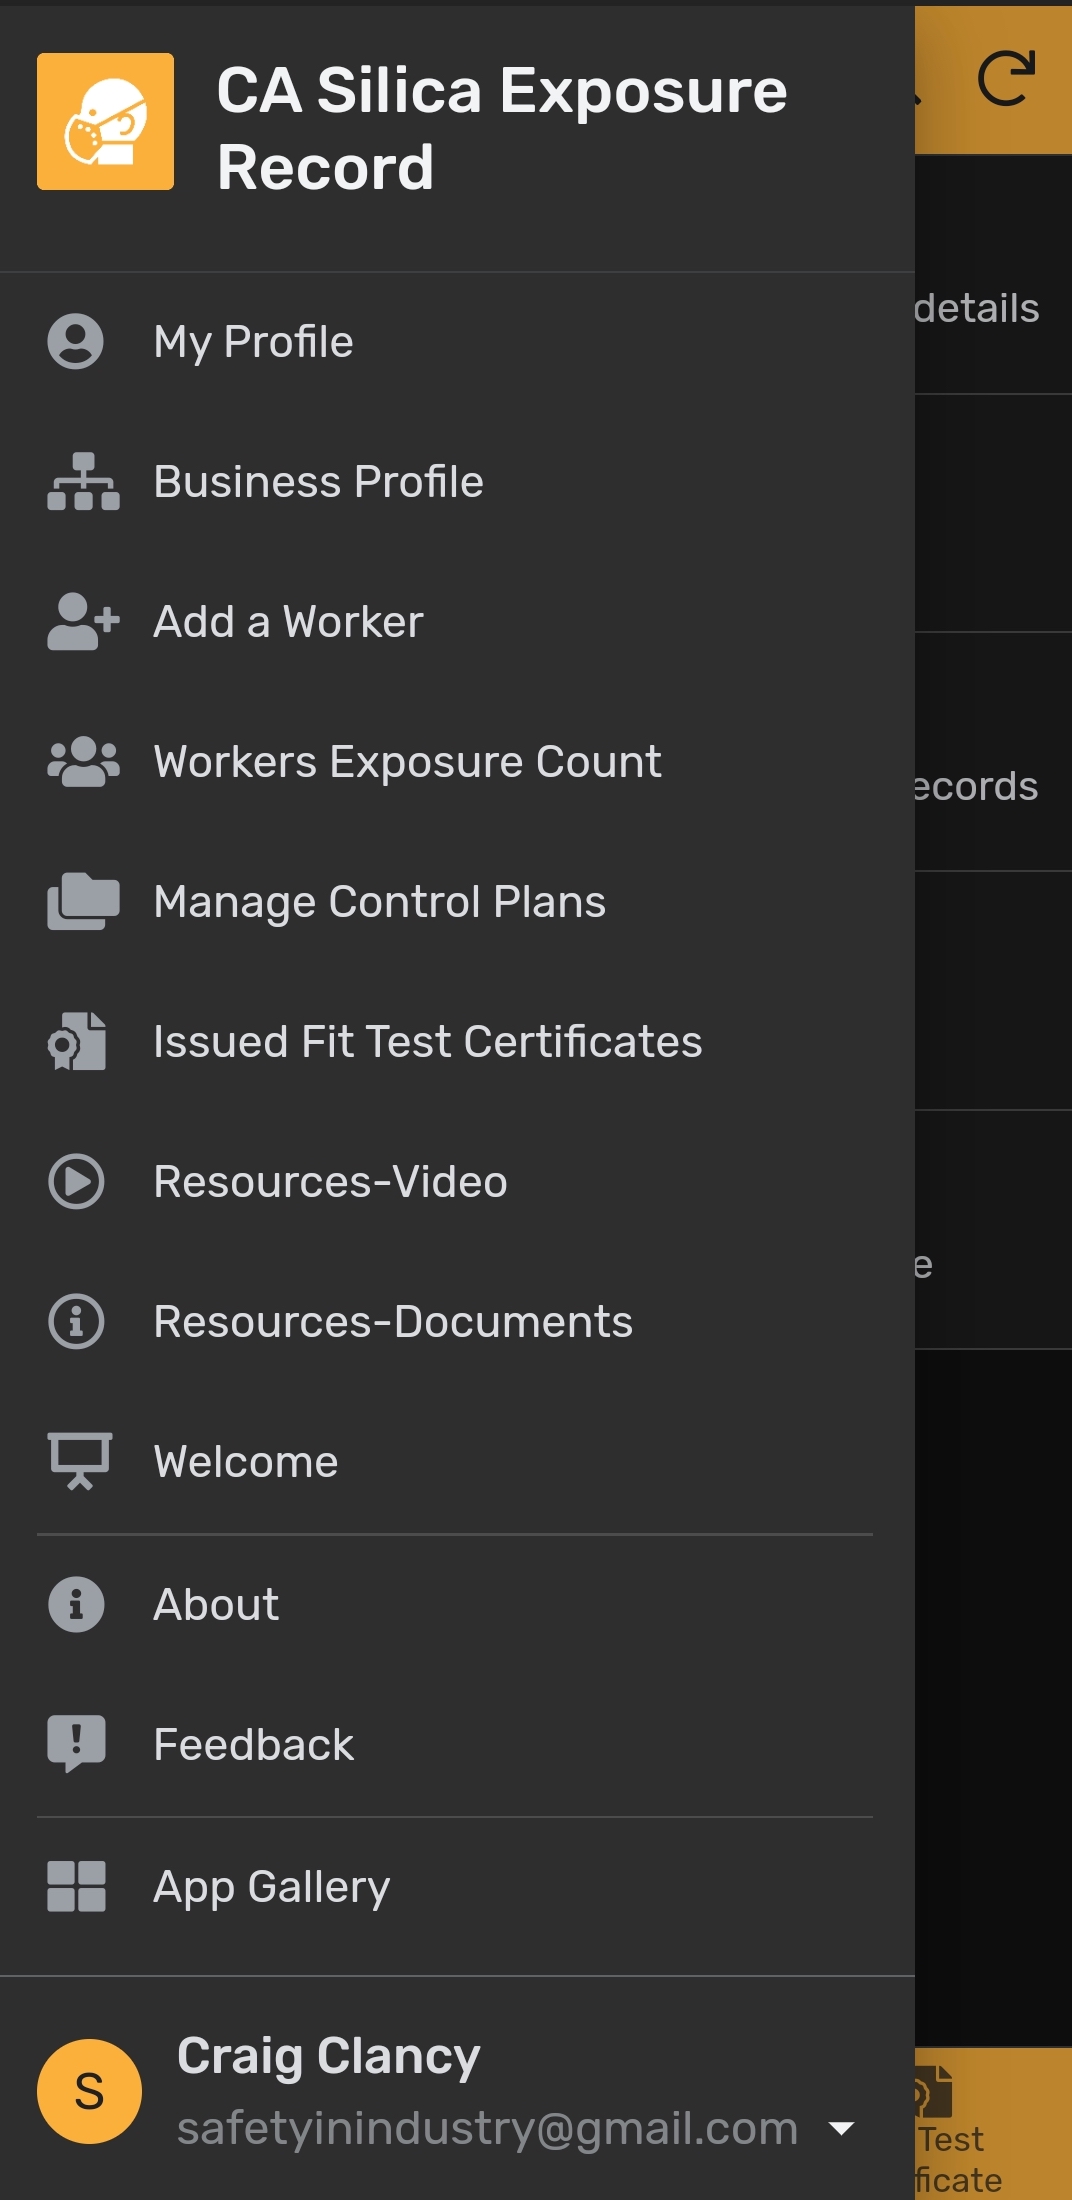This screenshot has width=1072, height=2200.
Task: Click the Workers Exposure Count group icon
Action: (x=83, y=762)
